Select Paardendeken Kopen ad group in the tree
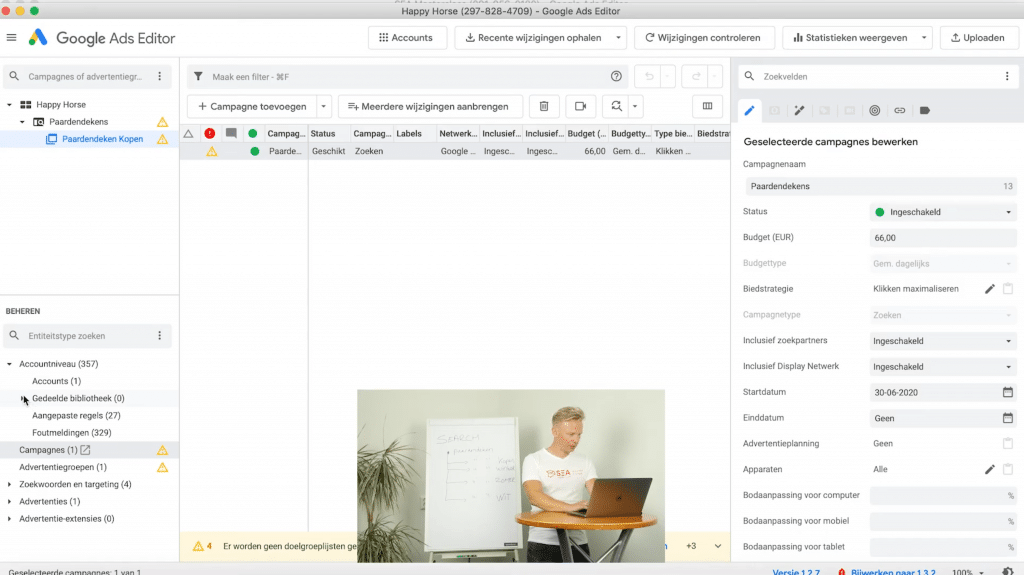1024x575 pixels. coord(101,139)
